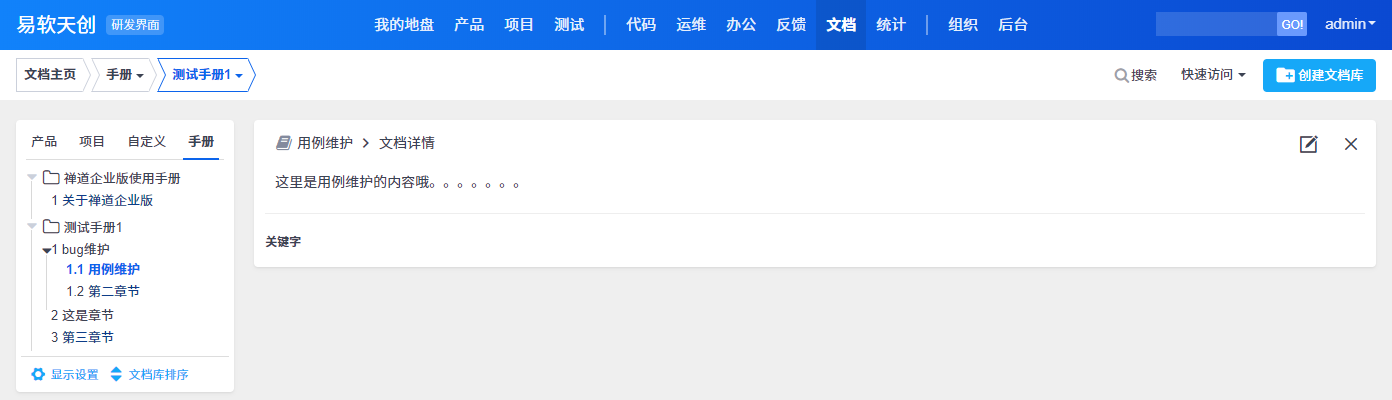Click the search magnifier icon
This screenshot has height=400, width=1392.
1121,75
